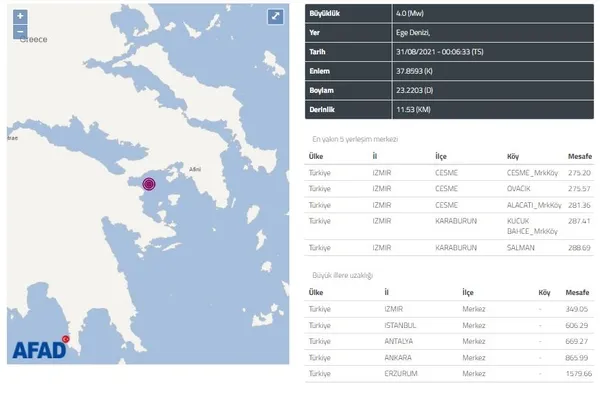Click the Enlem row label
600x405 pixels.
click(x=320, y=71)
